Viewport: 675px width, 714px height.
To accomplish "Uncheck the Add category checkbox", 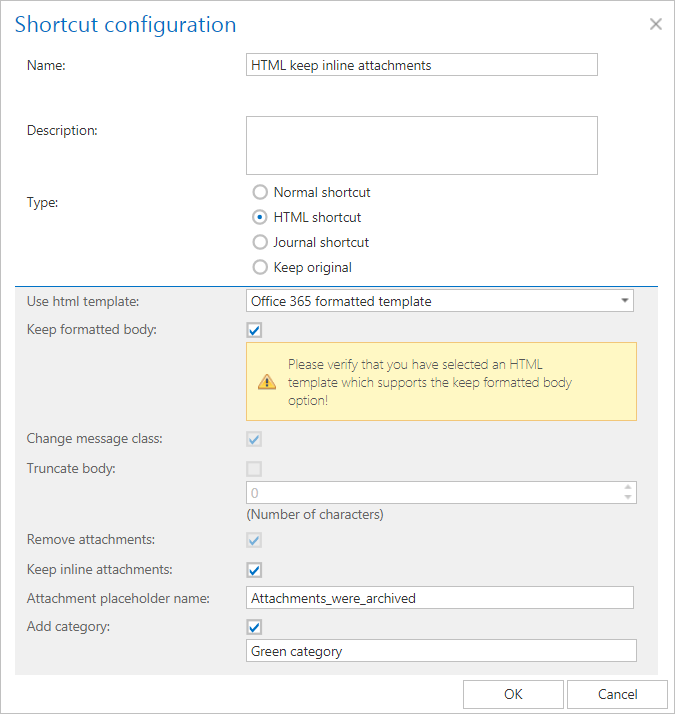I will 254,627.
